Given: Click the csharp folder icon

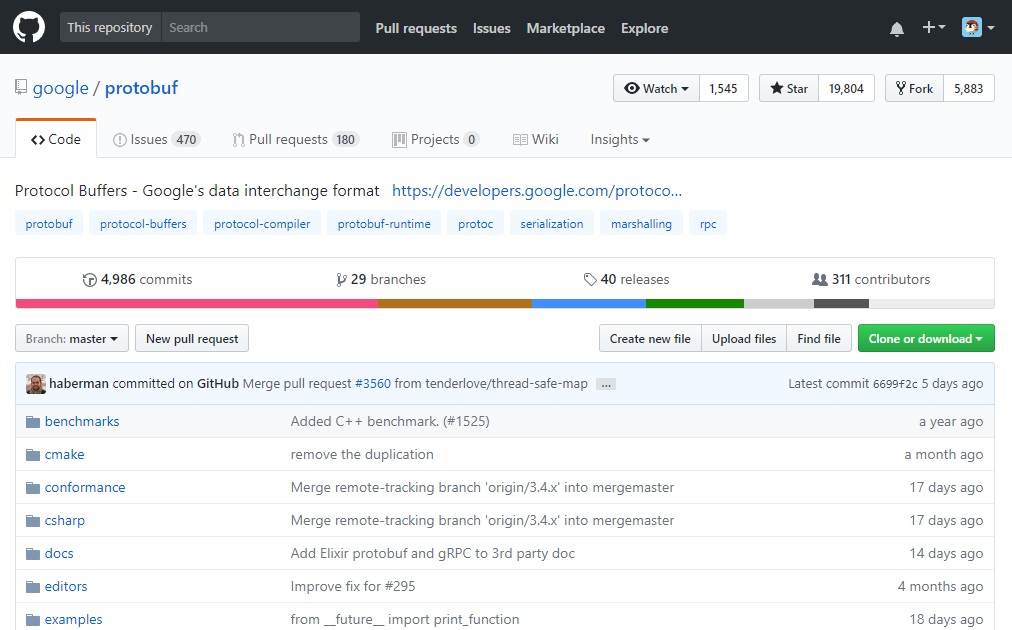Looking at the screenshot, I should pyautogui.click(x=33, y=520).
